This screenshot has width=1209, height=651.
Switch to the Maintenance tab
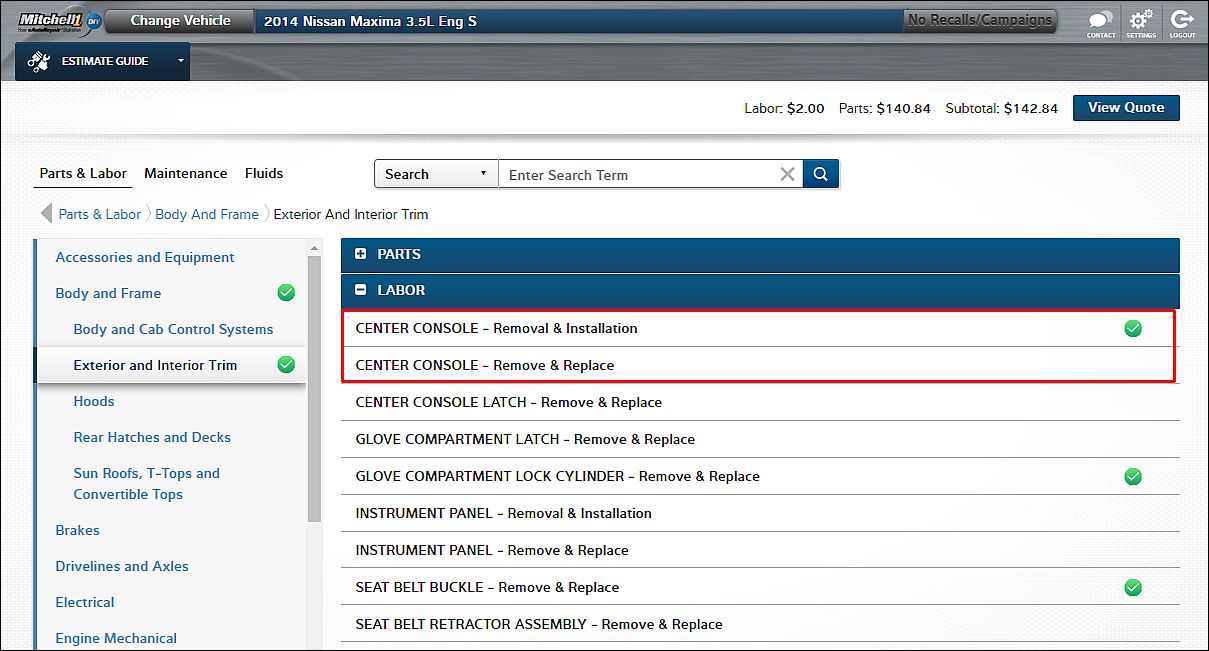pos(185,173)
